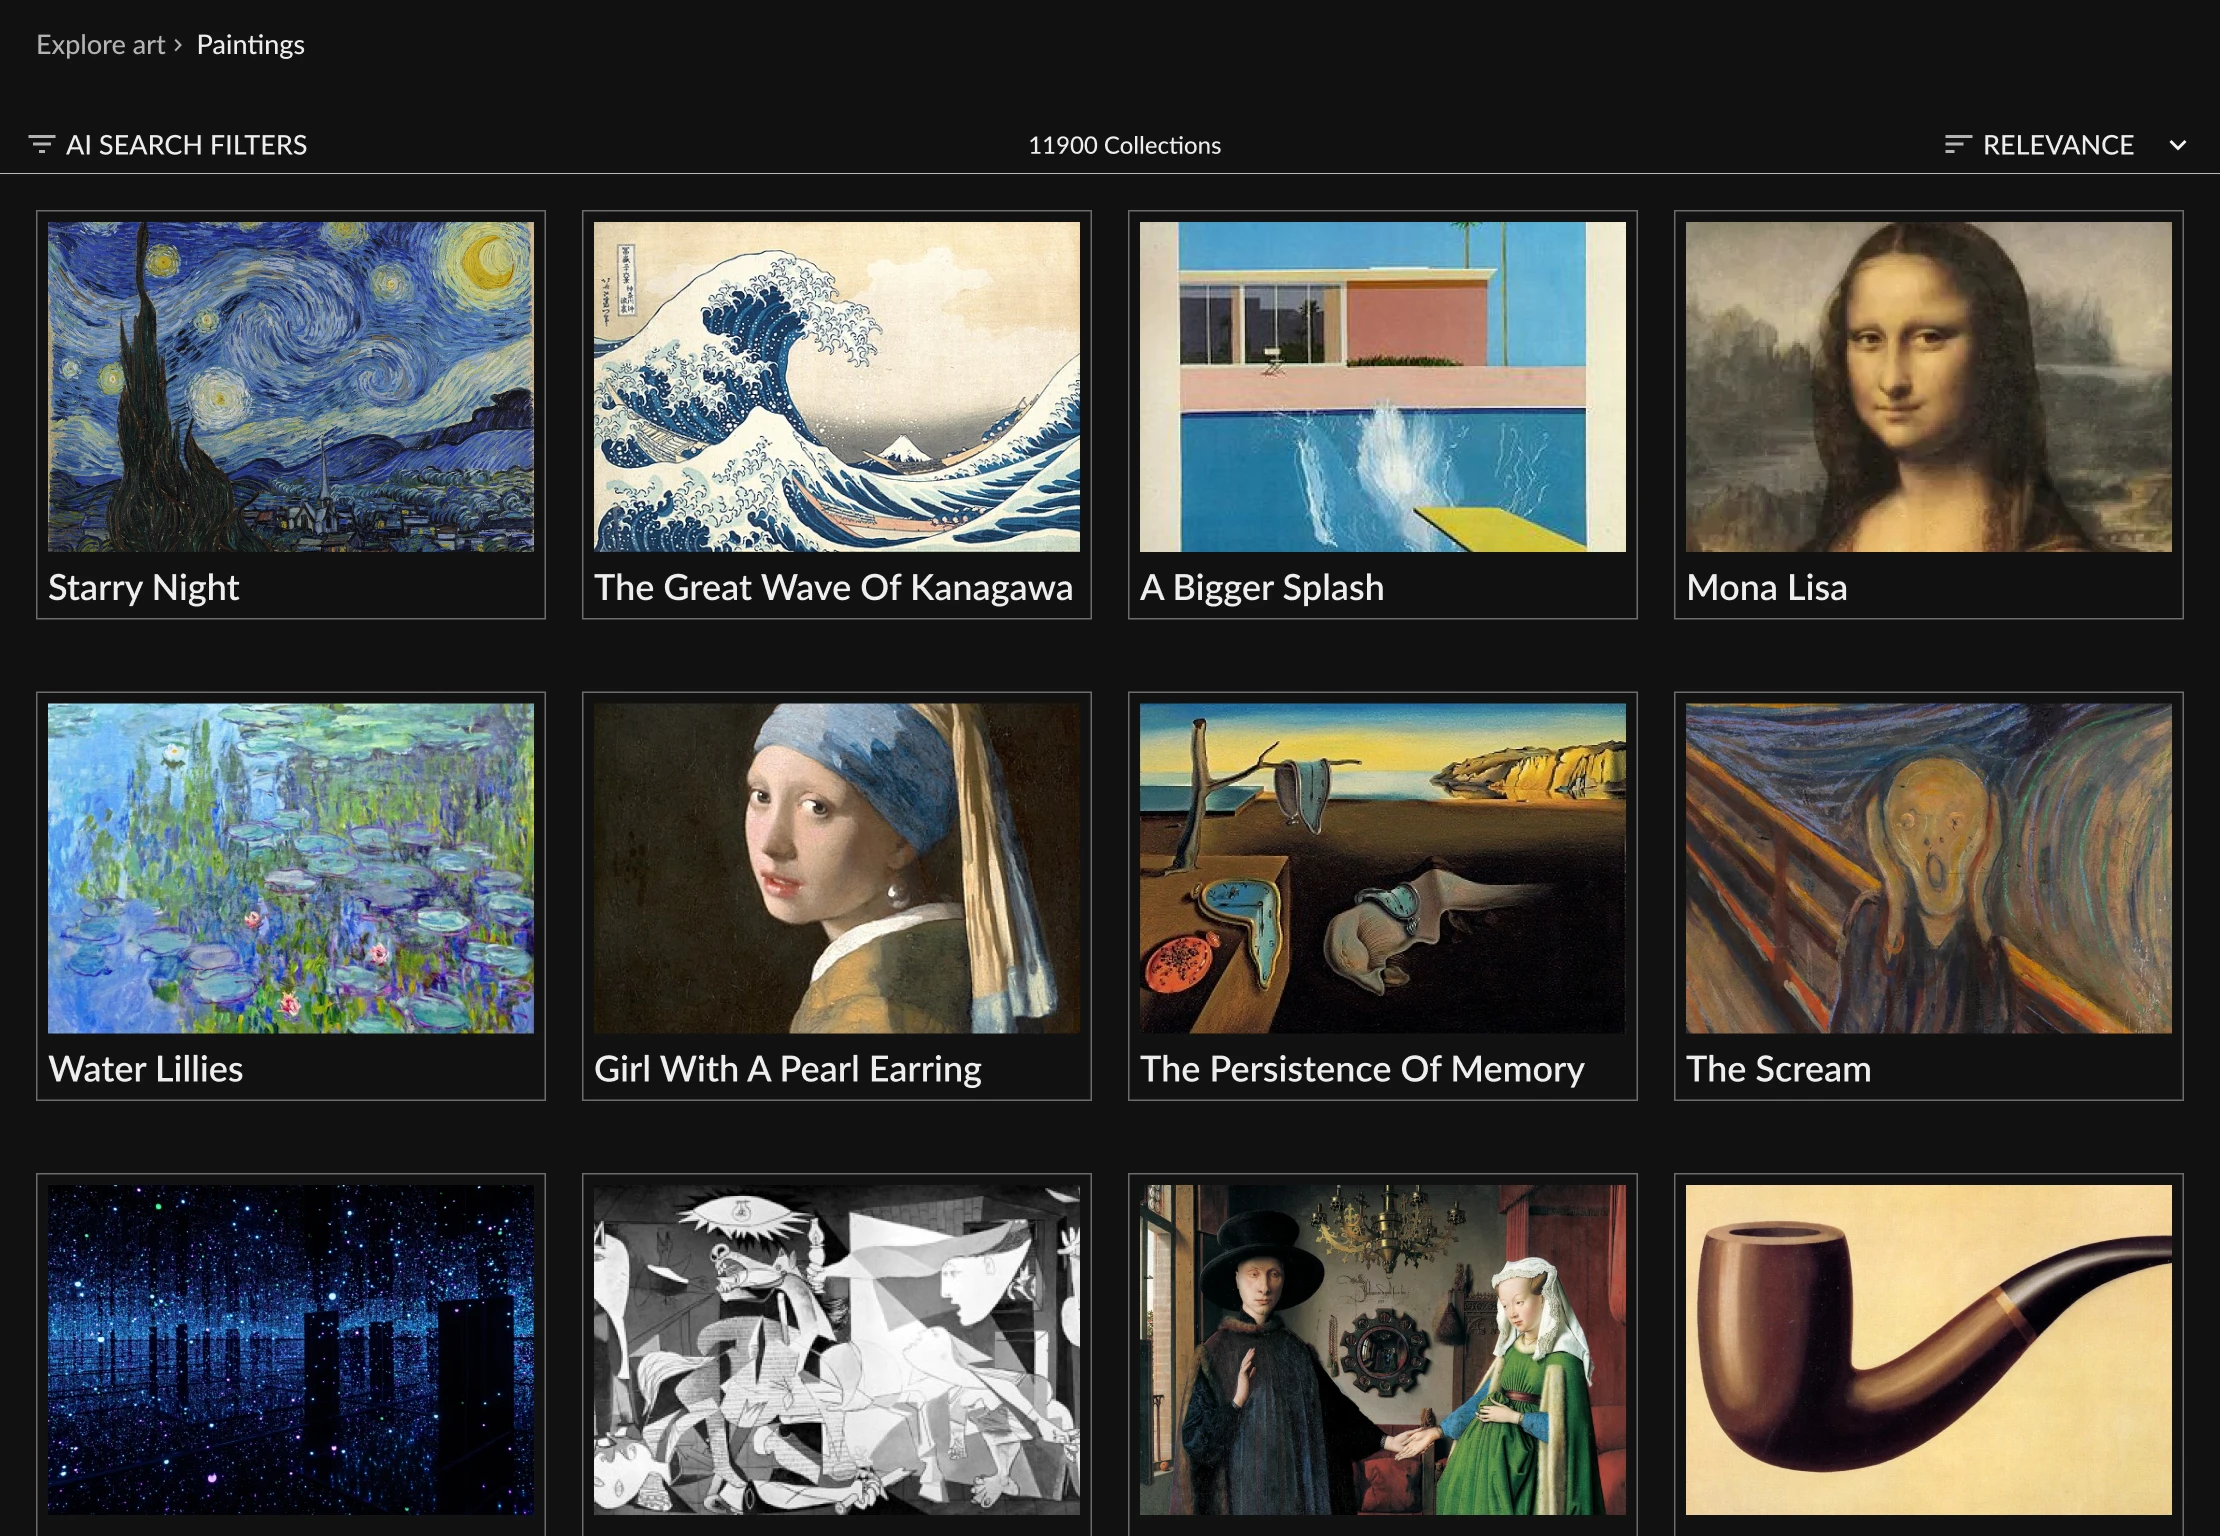This screenshot has height=1536, width=2220.
Task: Open the Arnolfini Portrait couple thumbnail
Action: tap(1382, 1349)
